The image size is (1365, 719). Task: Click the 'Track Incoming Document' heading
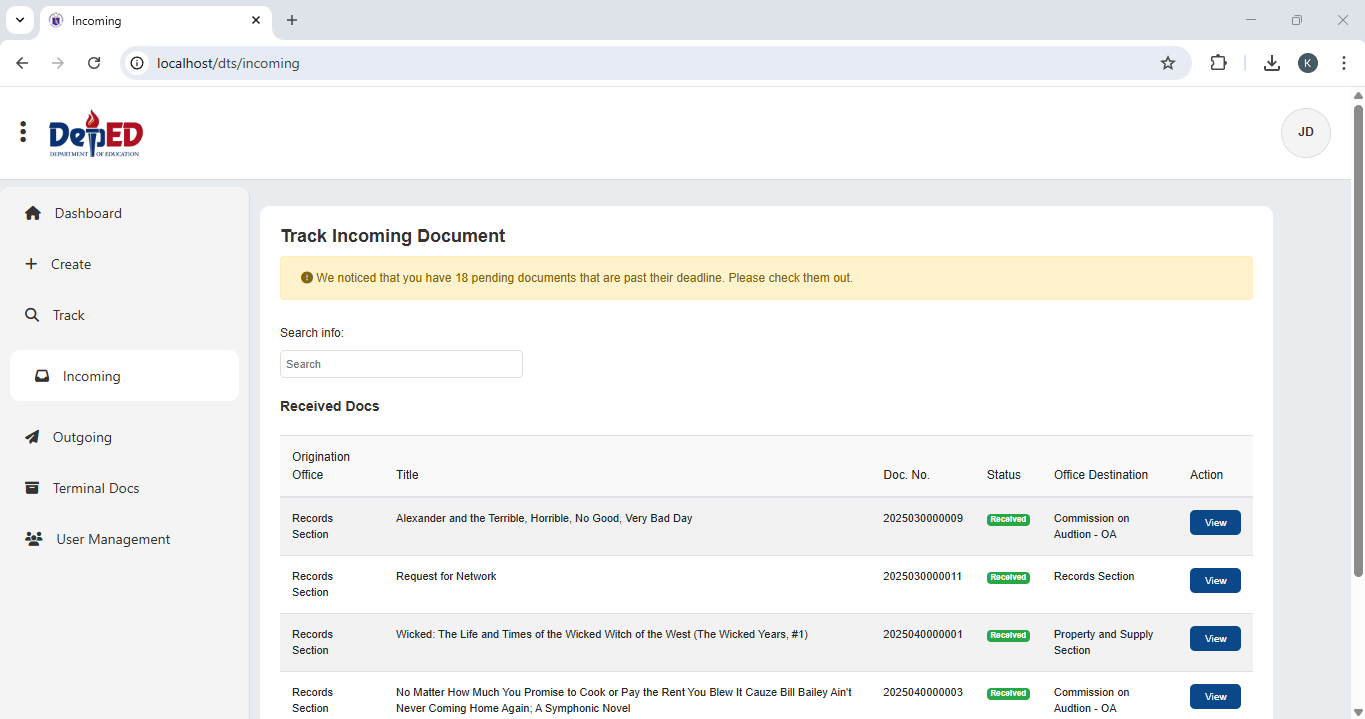point(393,236)
